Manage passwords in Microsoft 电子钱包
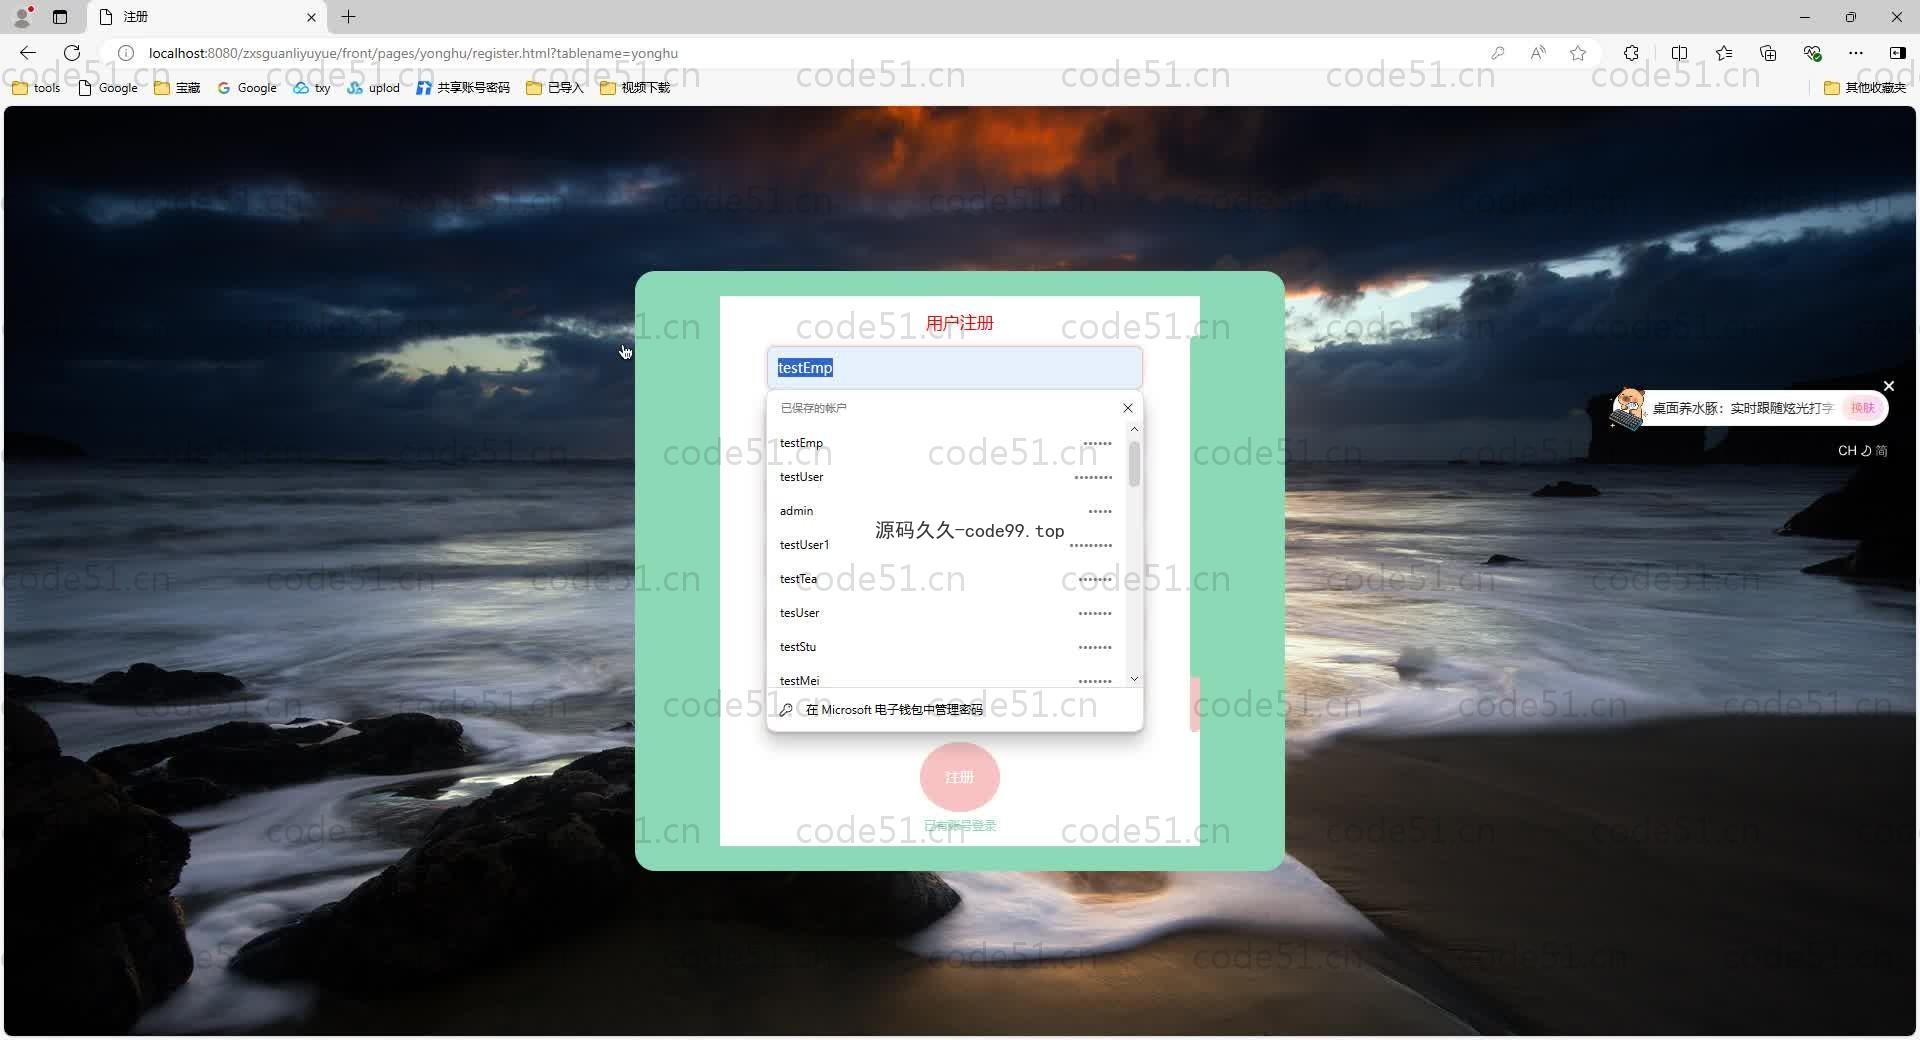The image size is (1920, 1040). [954, 710]
